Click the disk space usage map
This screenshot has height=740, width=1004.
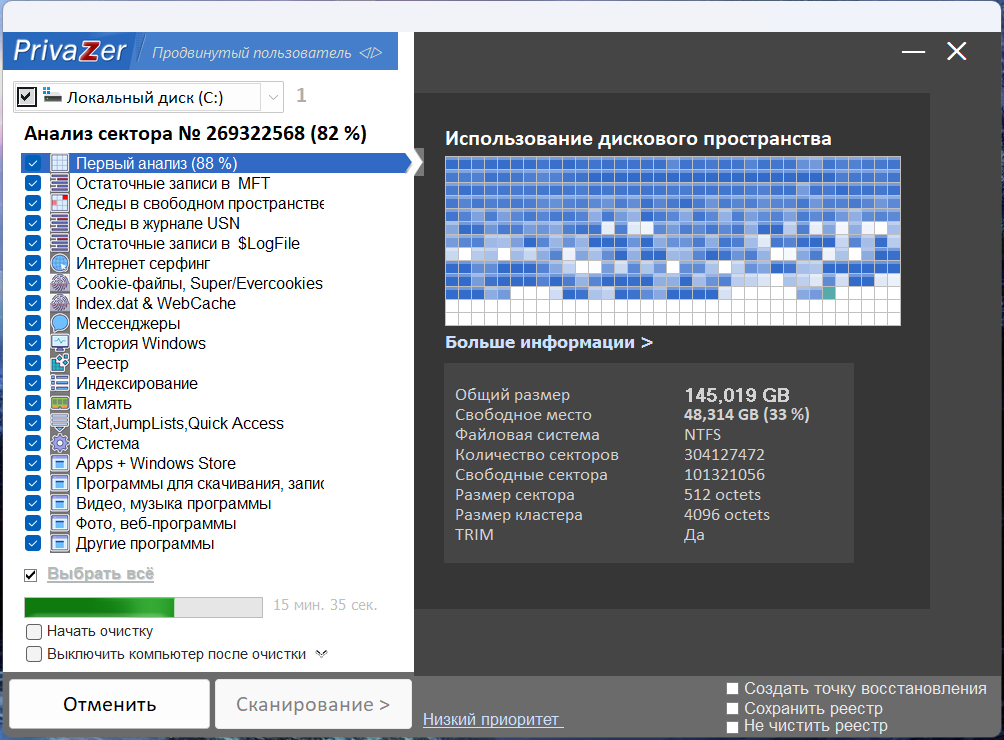tap(673, 241)
